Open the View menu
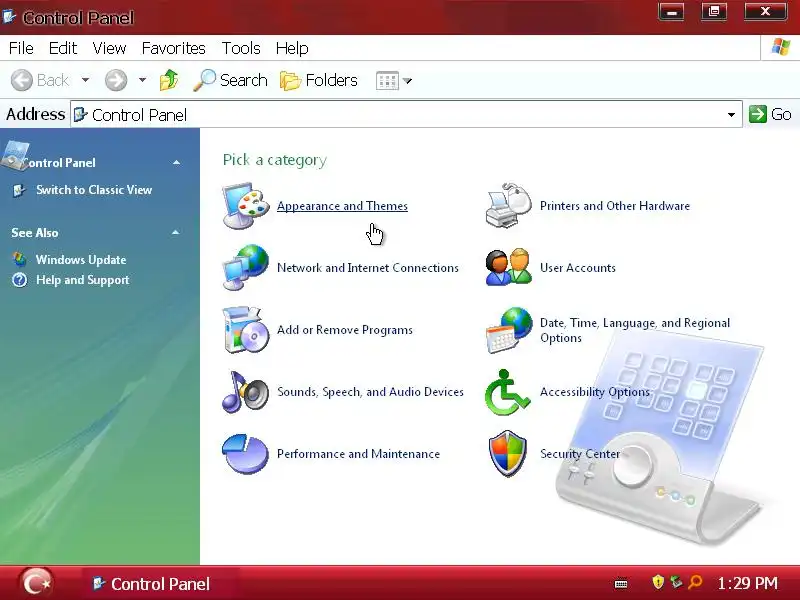 [109, 48]
